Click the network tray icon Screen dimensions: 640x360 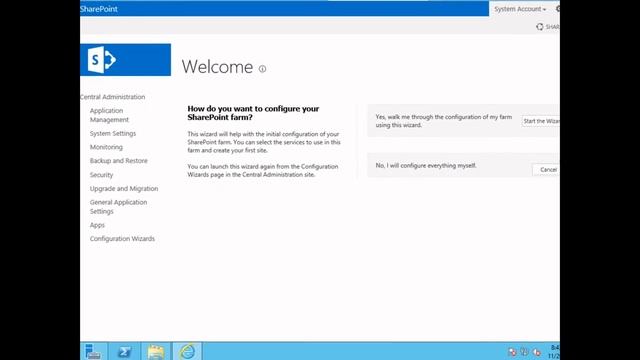pyautogui.click(x=524, y=352)
